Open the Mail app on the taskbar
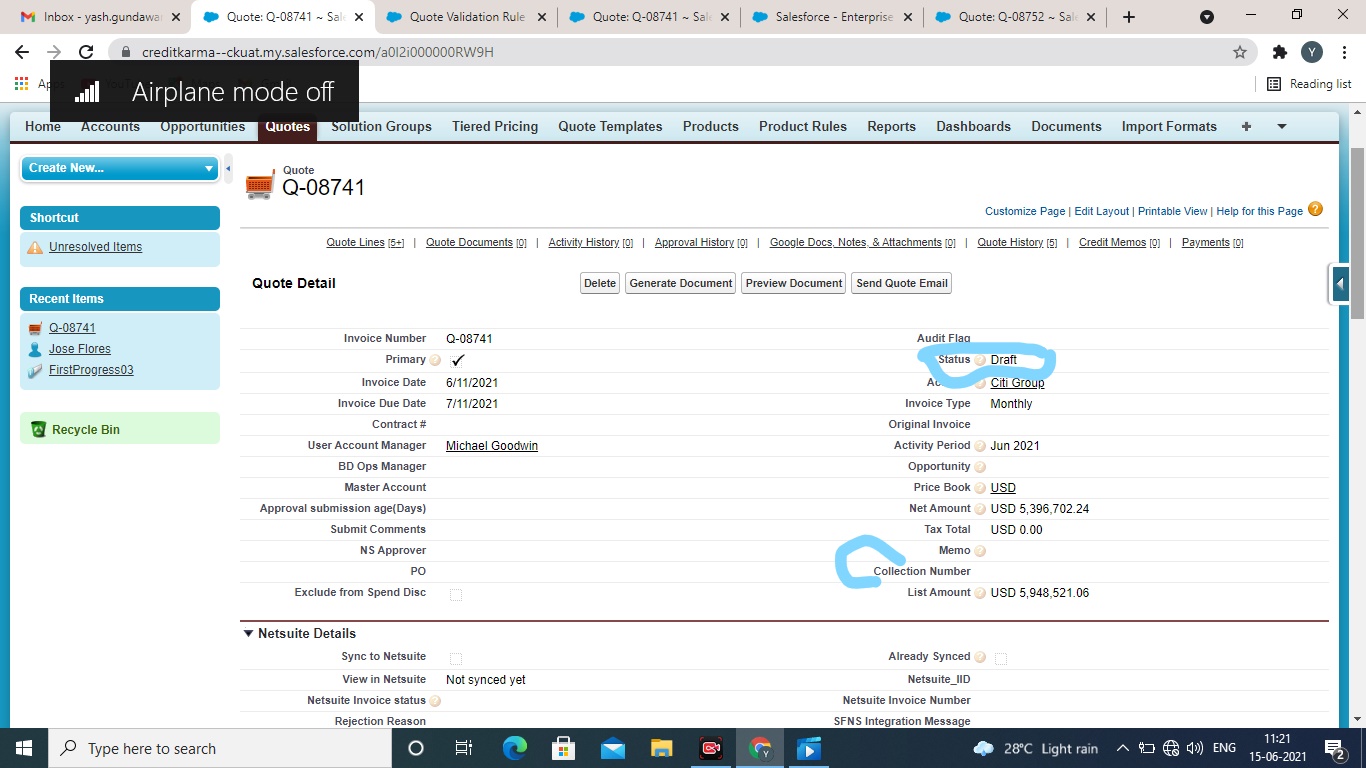This screenshot has height=768, width=1366. (613, 748)
